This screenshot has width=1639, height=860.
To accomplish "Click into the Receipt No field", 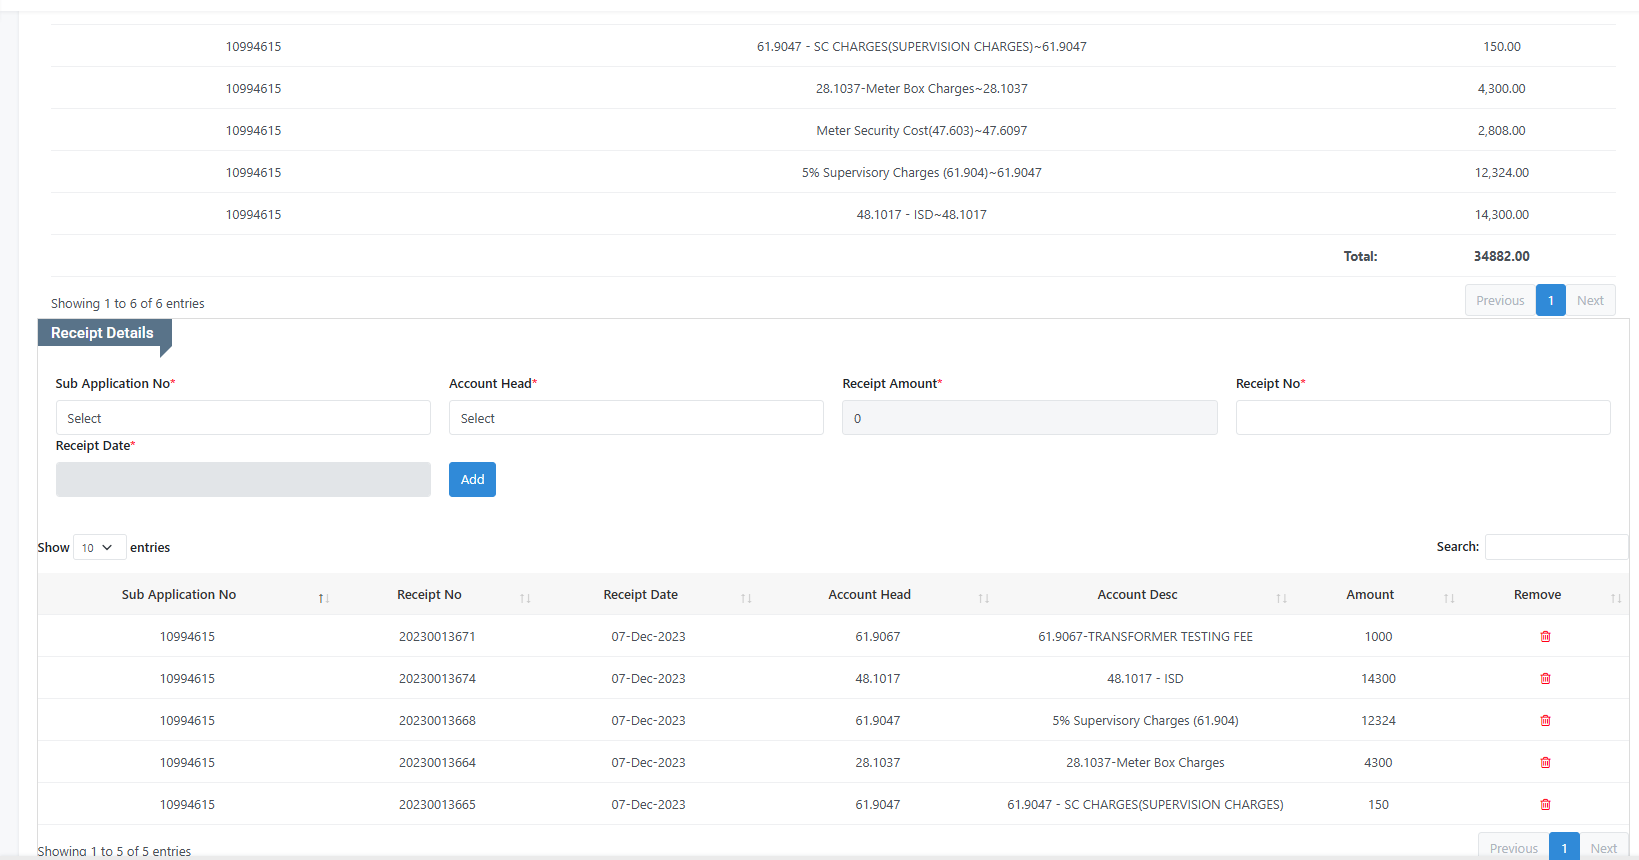I will [x=1422, y=418].
